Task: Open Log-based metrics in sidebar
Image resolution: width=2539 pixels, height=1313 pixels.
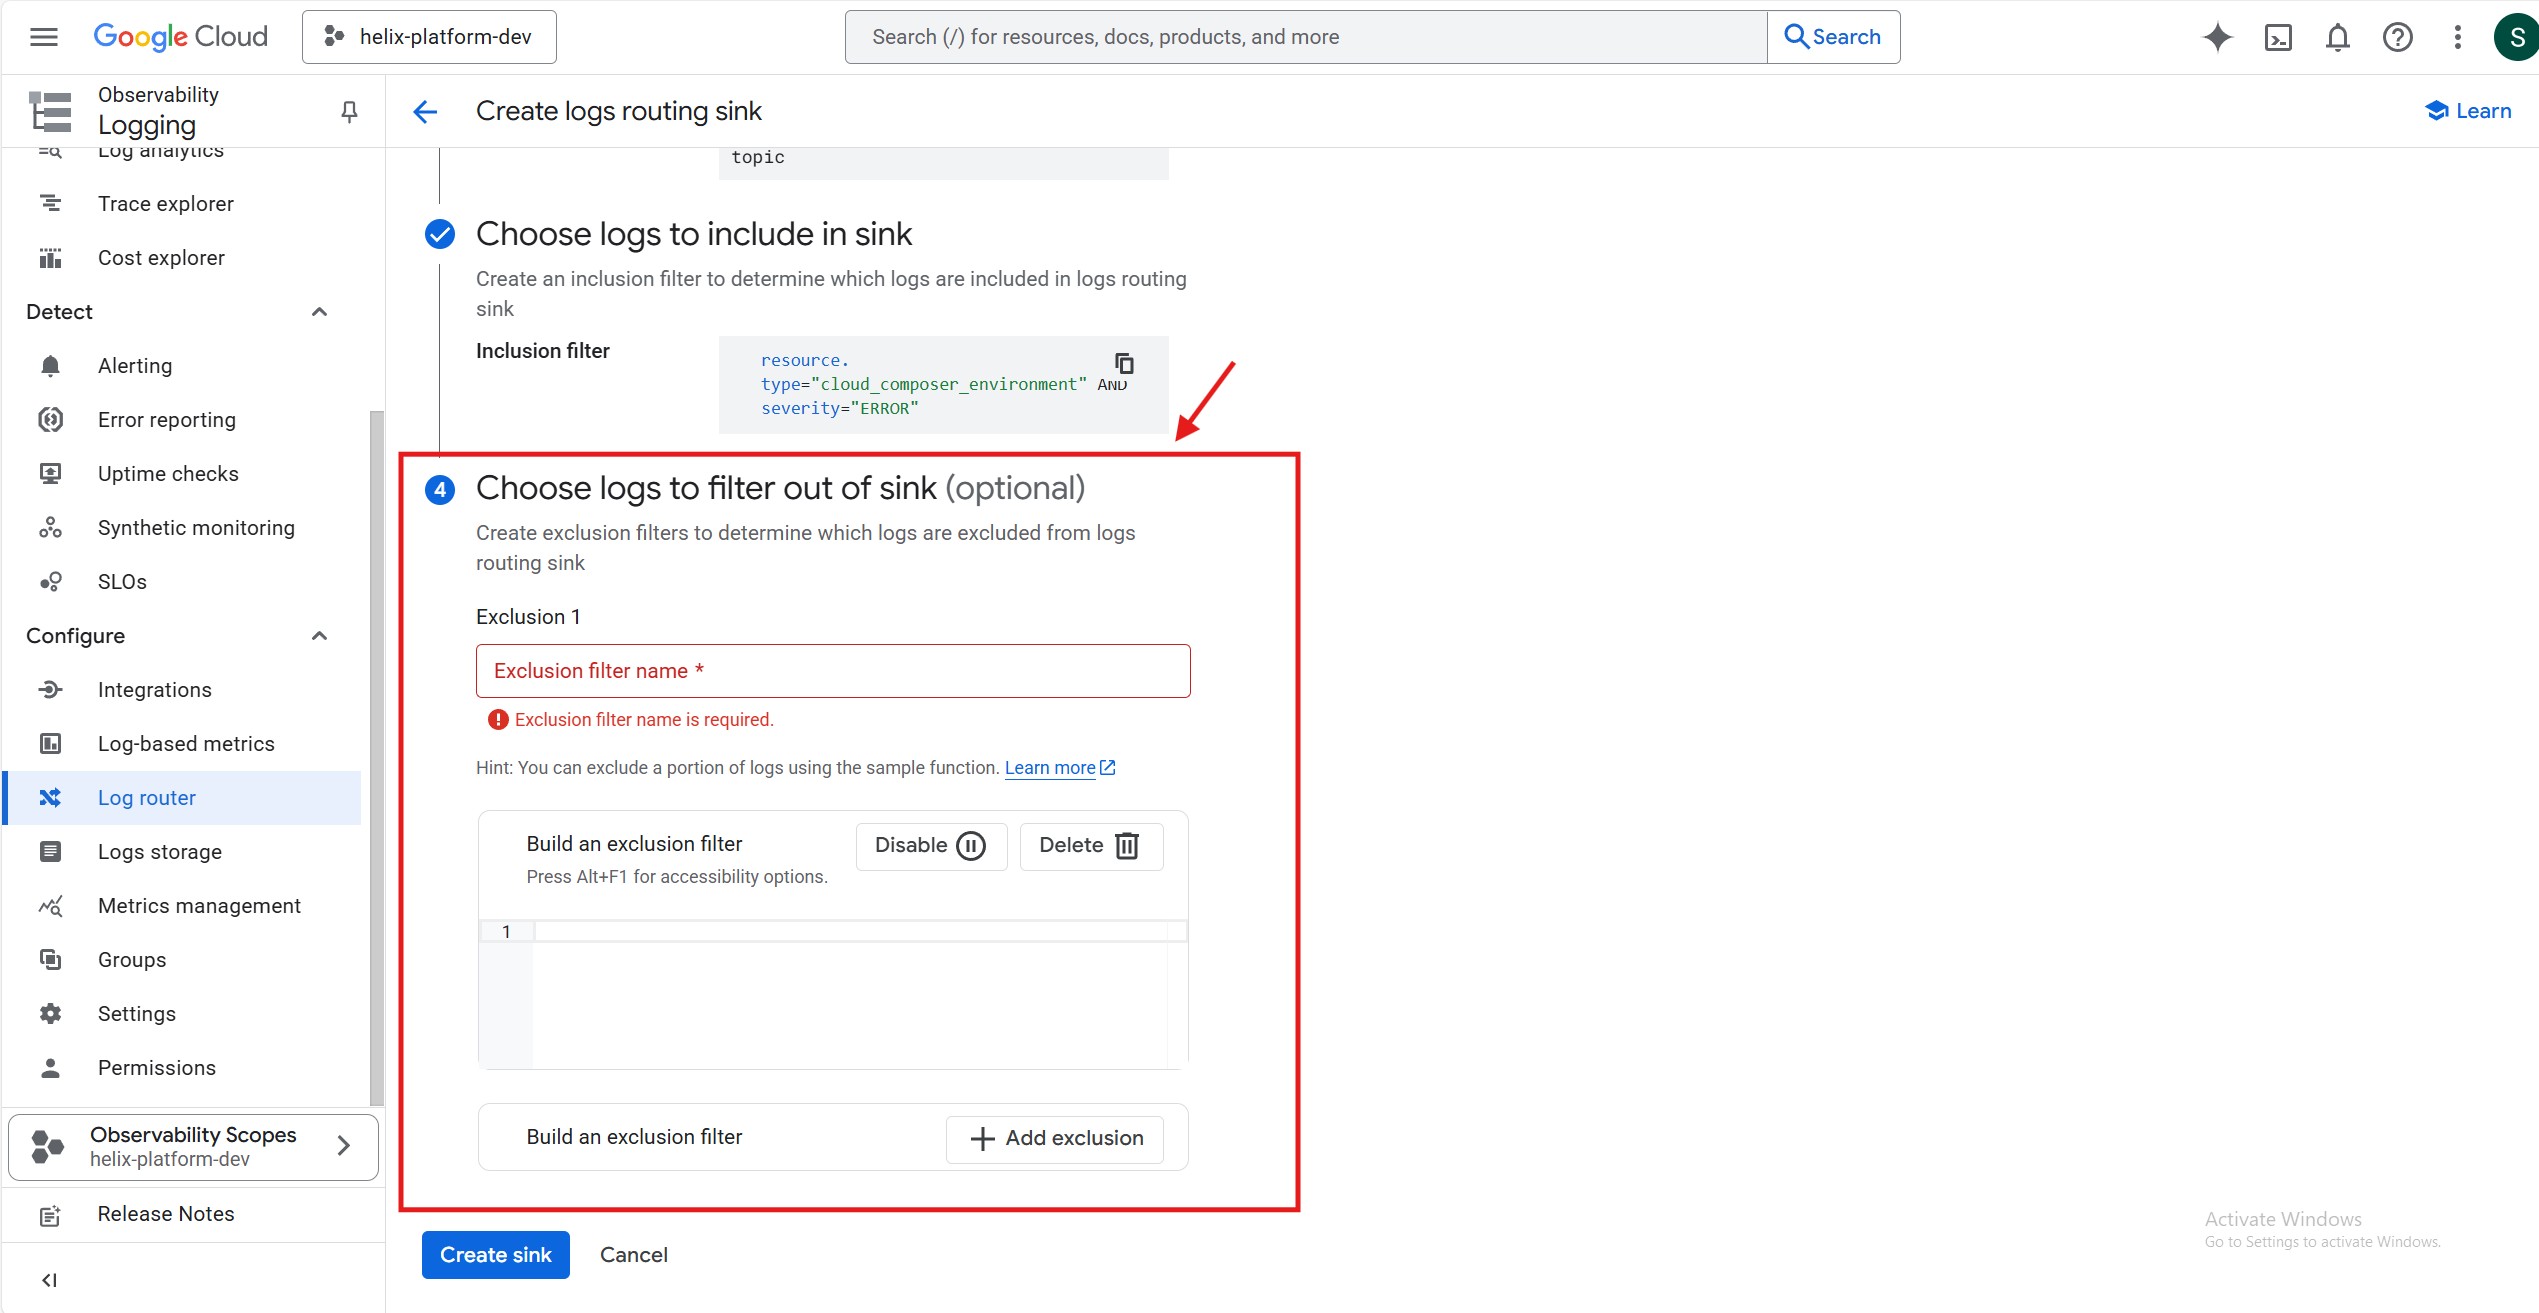Action: tap(186, 744)
